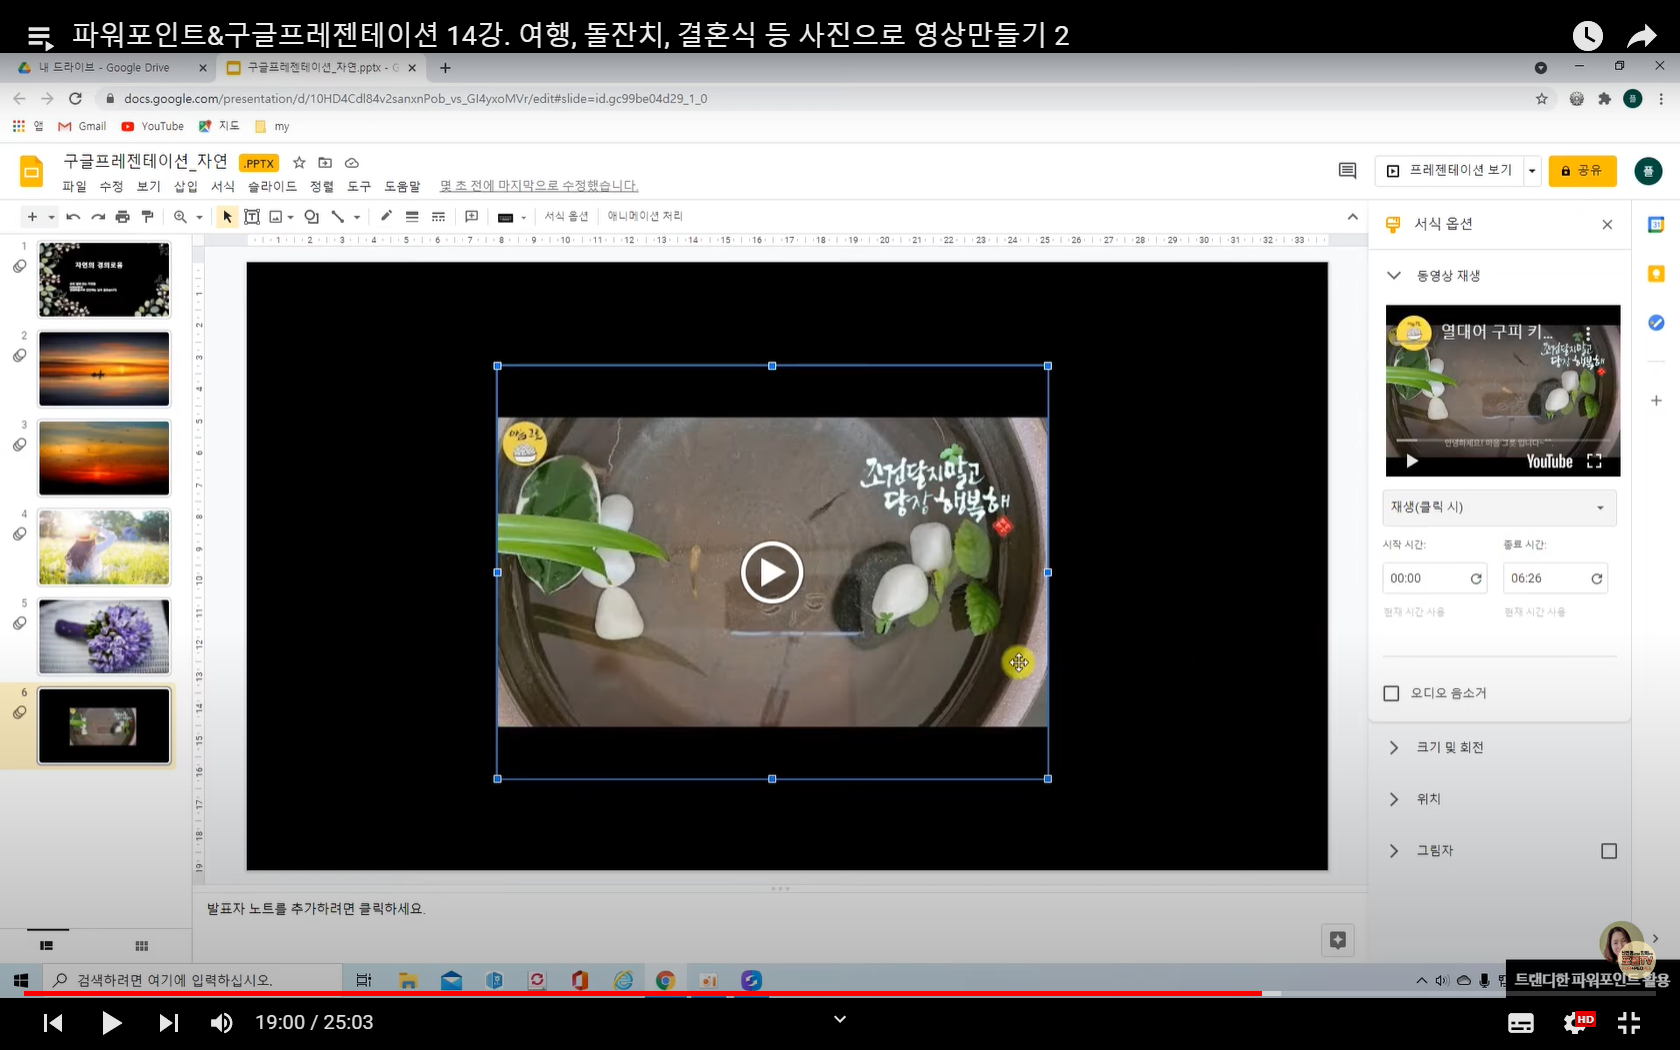Switch to grid view icon
Image resolution: width=1680 pixels, height=1050 pixels.
click(x=142, y=946)
